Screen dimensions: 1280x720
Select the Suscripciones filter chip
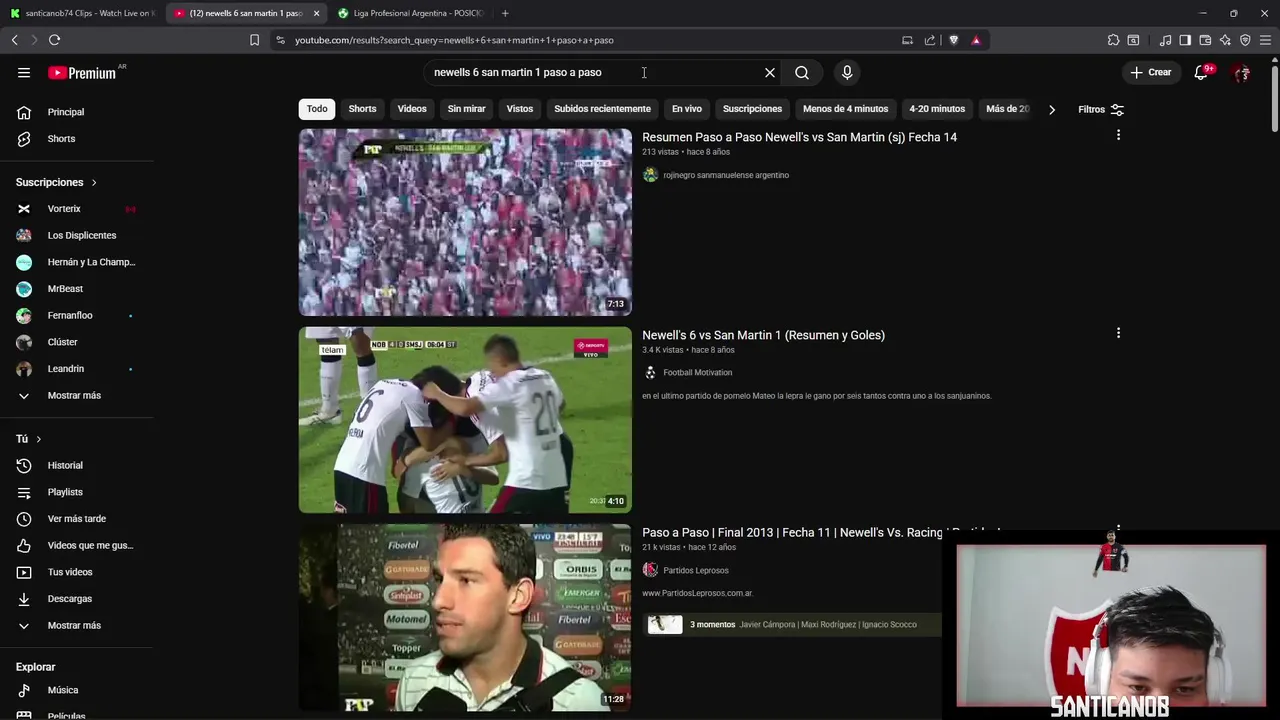pyautogui.click(x=752, y=109)
